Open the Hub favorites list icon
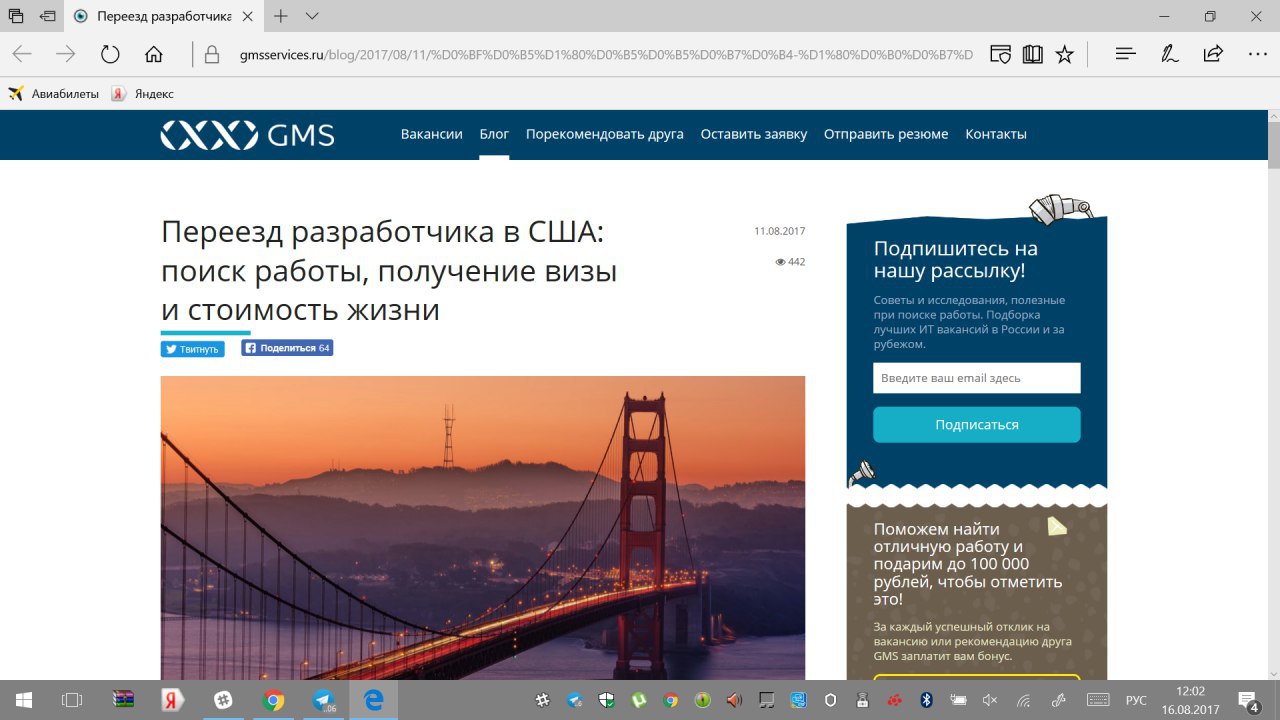1280x720 pixels. [x=1126, y=54]
